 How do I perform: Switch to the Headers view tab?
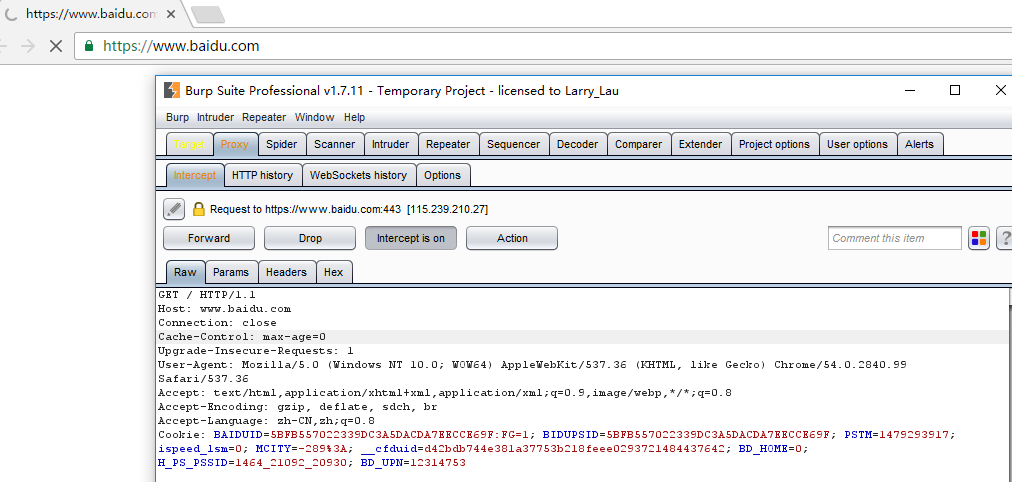287,272
